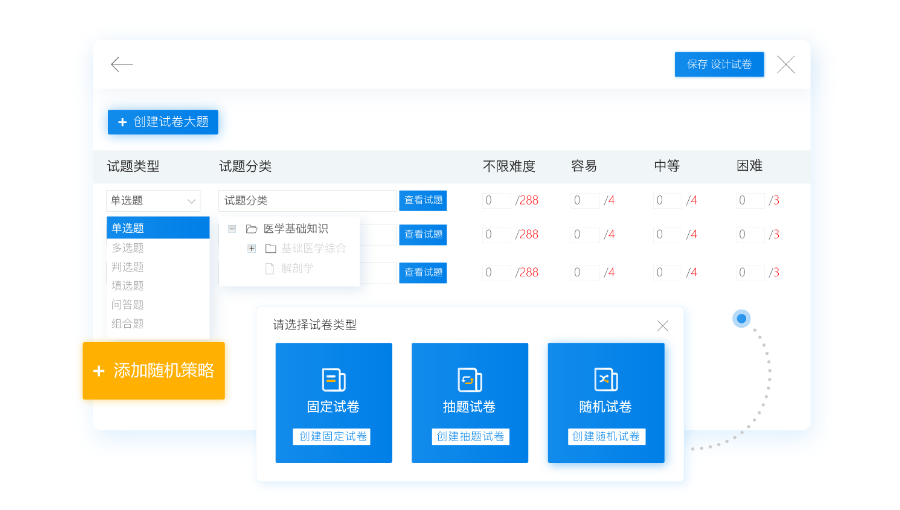Image resolution: width=900 pixels, height=510 pixels.
Task: Expand the 基础医学综合 tree node
Action: click(252, 248)
